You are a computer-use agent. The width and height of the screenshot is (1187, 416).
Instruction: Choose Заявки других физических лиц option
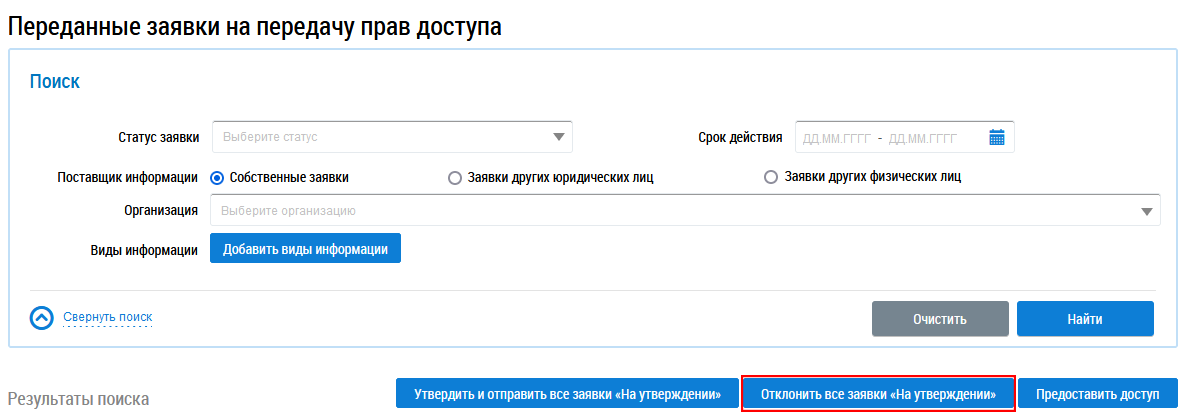770,178
